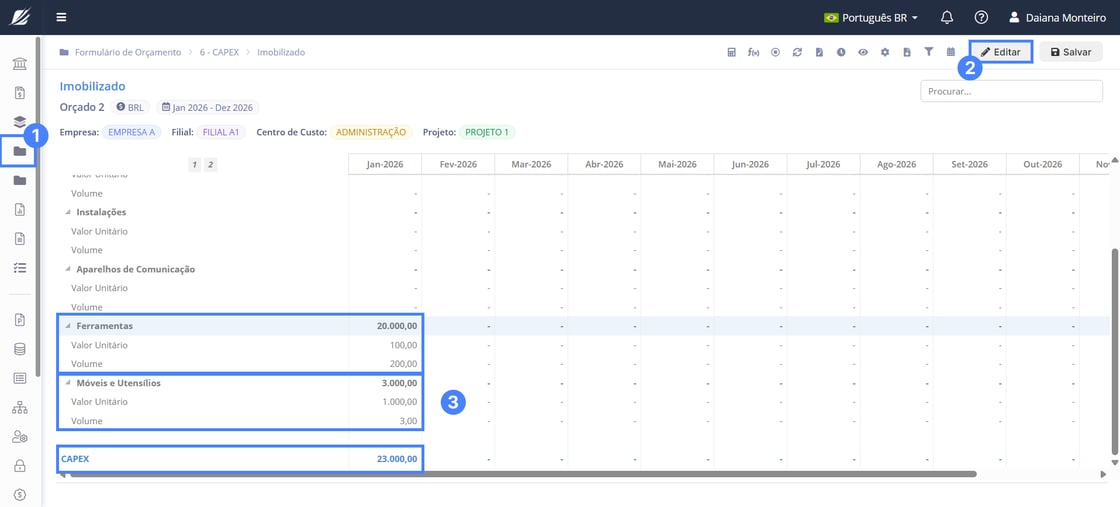Click the Salvar button
This screenshot has width=1120, height=507.
tap(1071, 52)
